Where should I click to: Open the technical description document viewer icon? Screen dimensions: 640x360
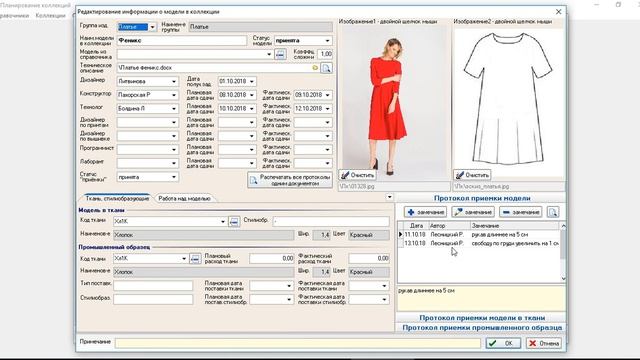(x=326, y=68)
